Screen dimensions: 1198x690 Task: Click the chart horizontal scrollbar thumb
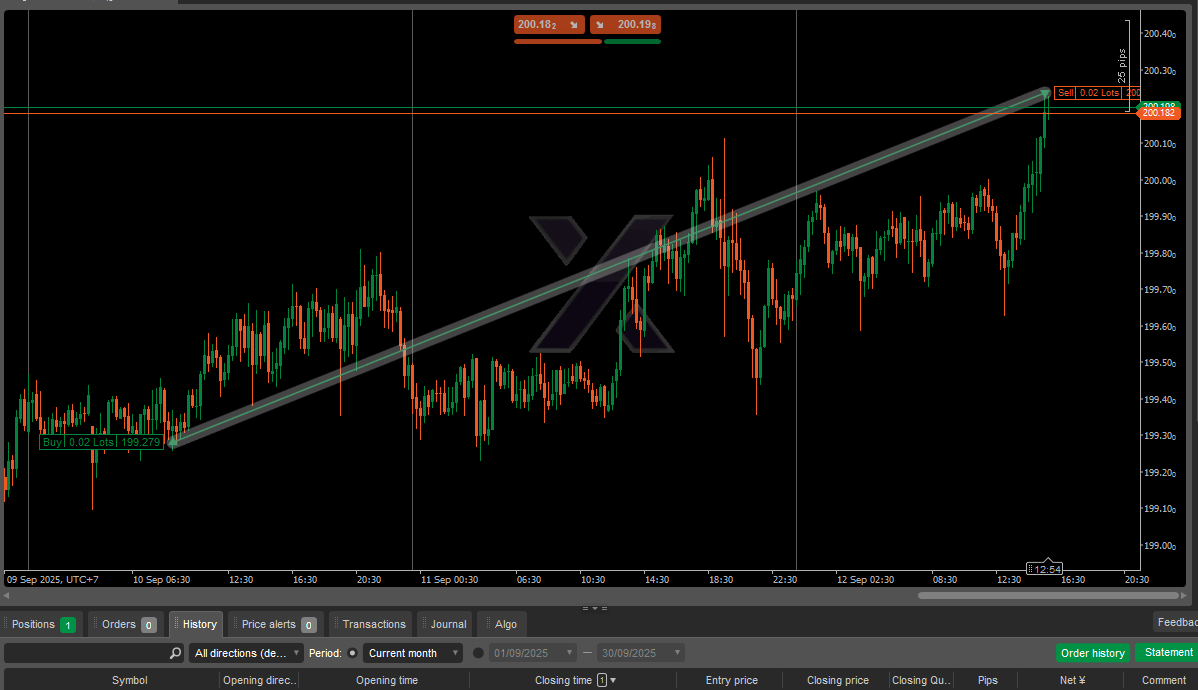click(1048, 596)
